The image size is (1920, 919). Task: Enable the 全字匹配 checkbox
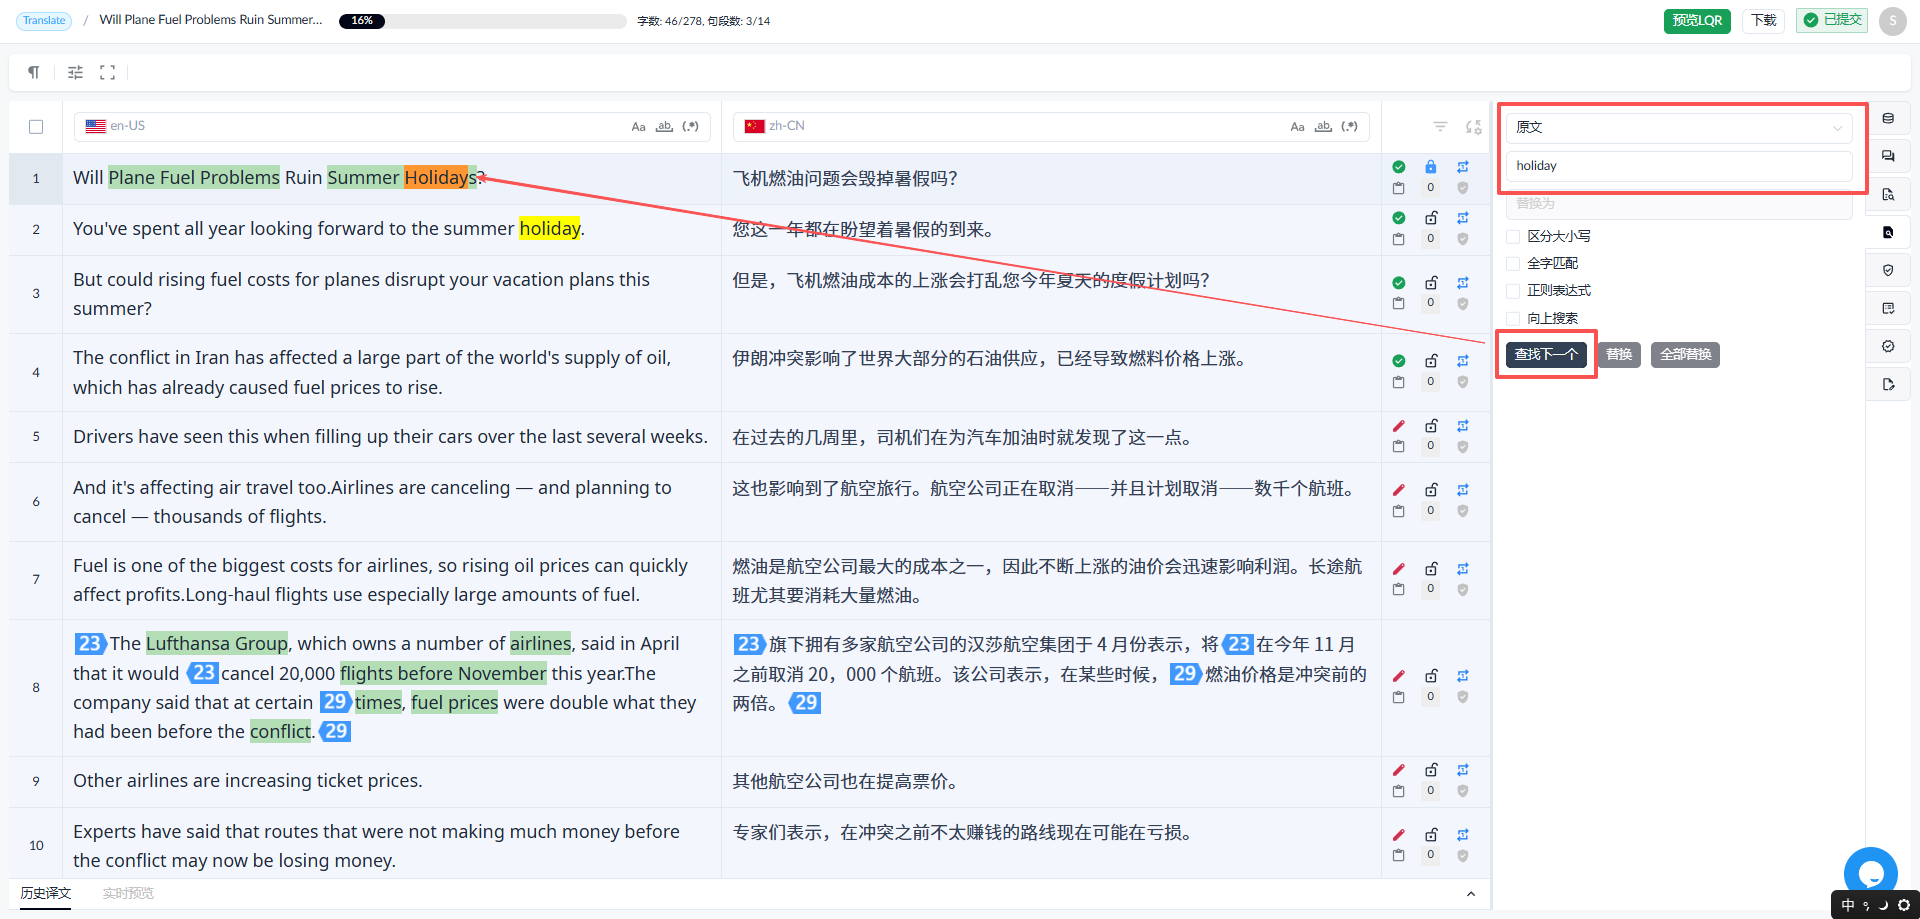point(1513,263)
